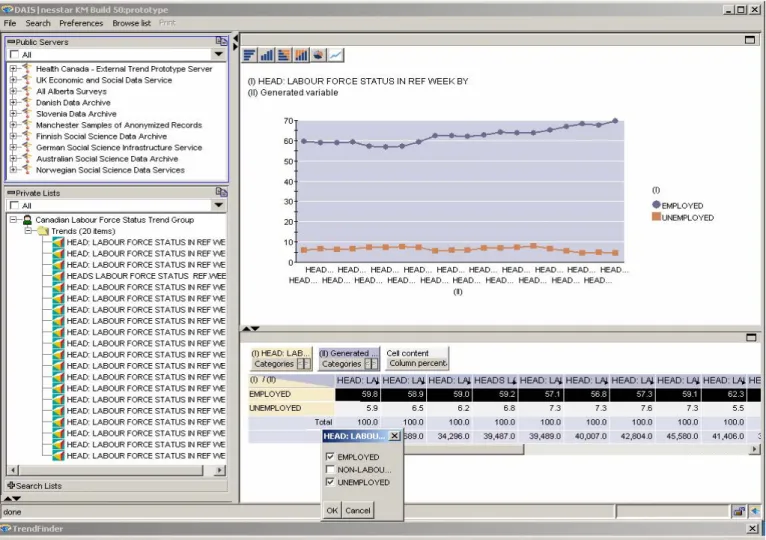Select the EMPLOYED row header

click(x=292, y=394)
